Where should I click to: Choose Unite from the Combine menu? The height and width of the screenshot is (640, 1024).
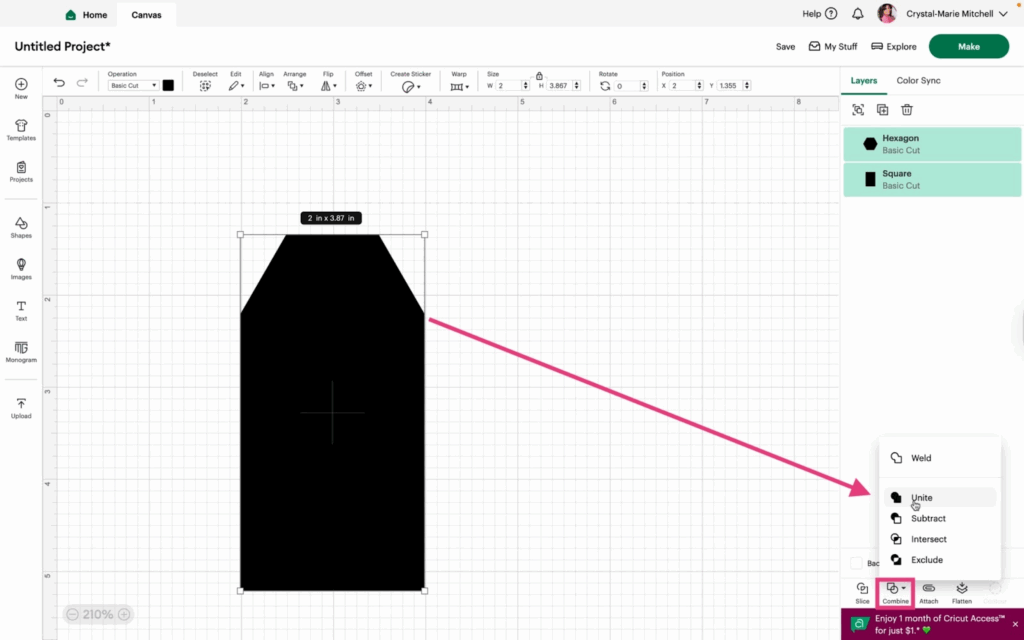click(x=940, y=498)
